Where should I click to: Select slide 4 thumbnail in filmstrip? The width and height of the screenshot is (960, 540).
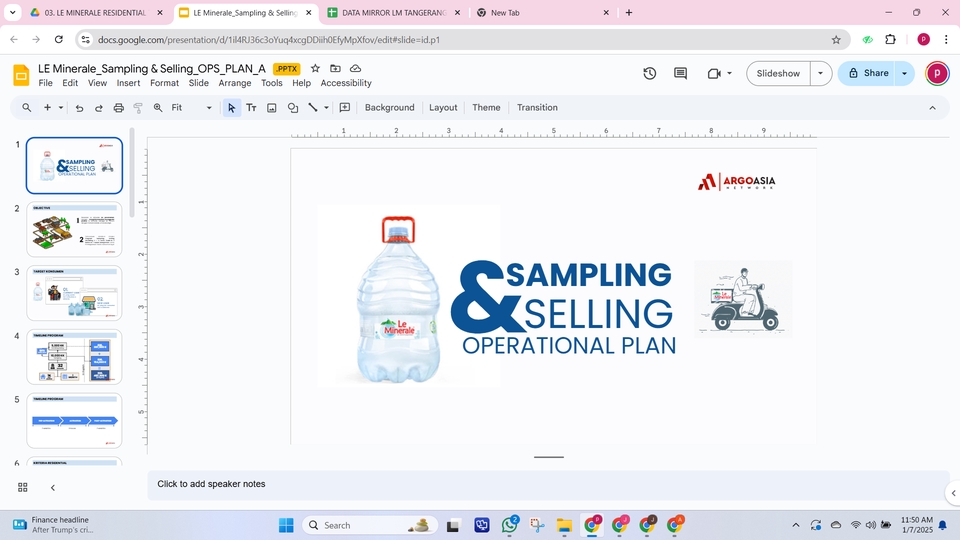[74, 357]
